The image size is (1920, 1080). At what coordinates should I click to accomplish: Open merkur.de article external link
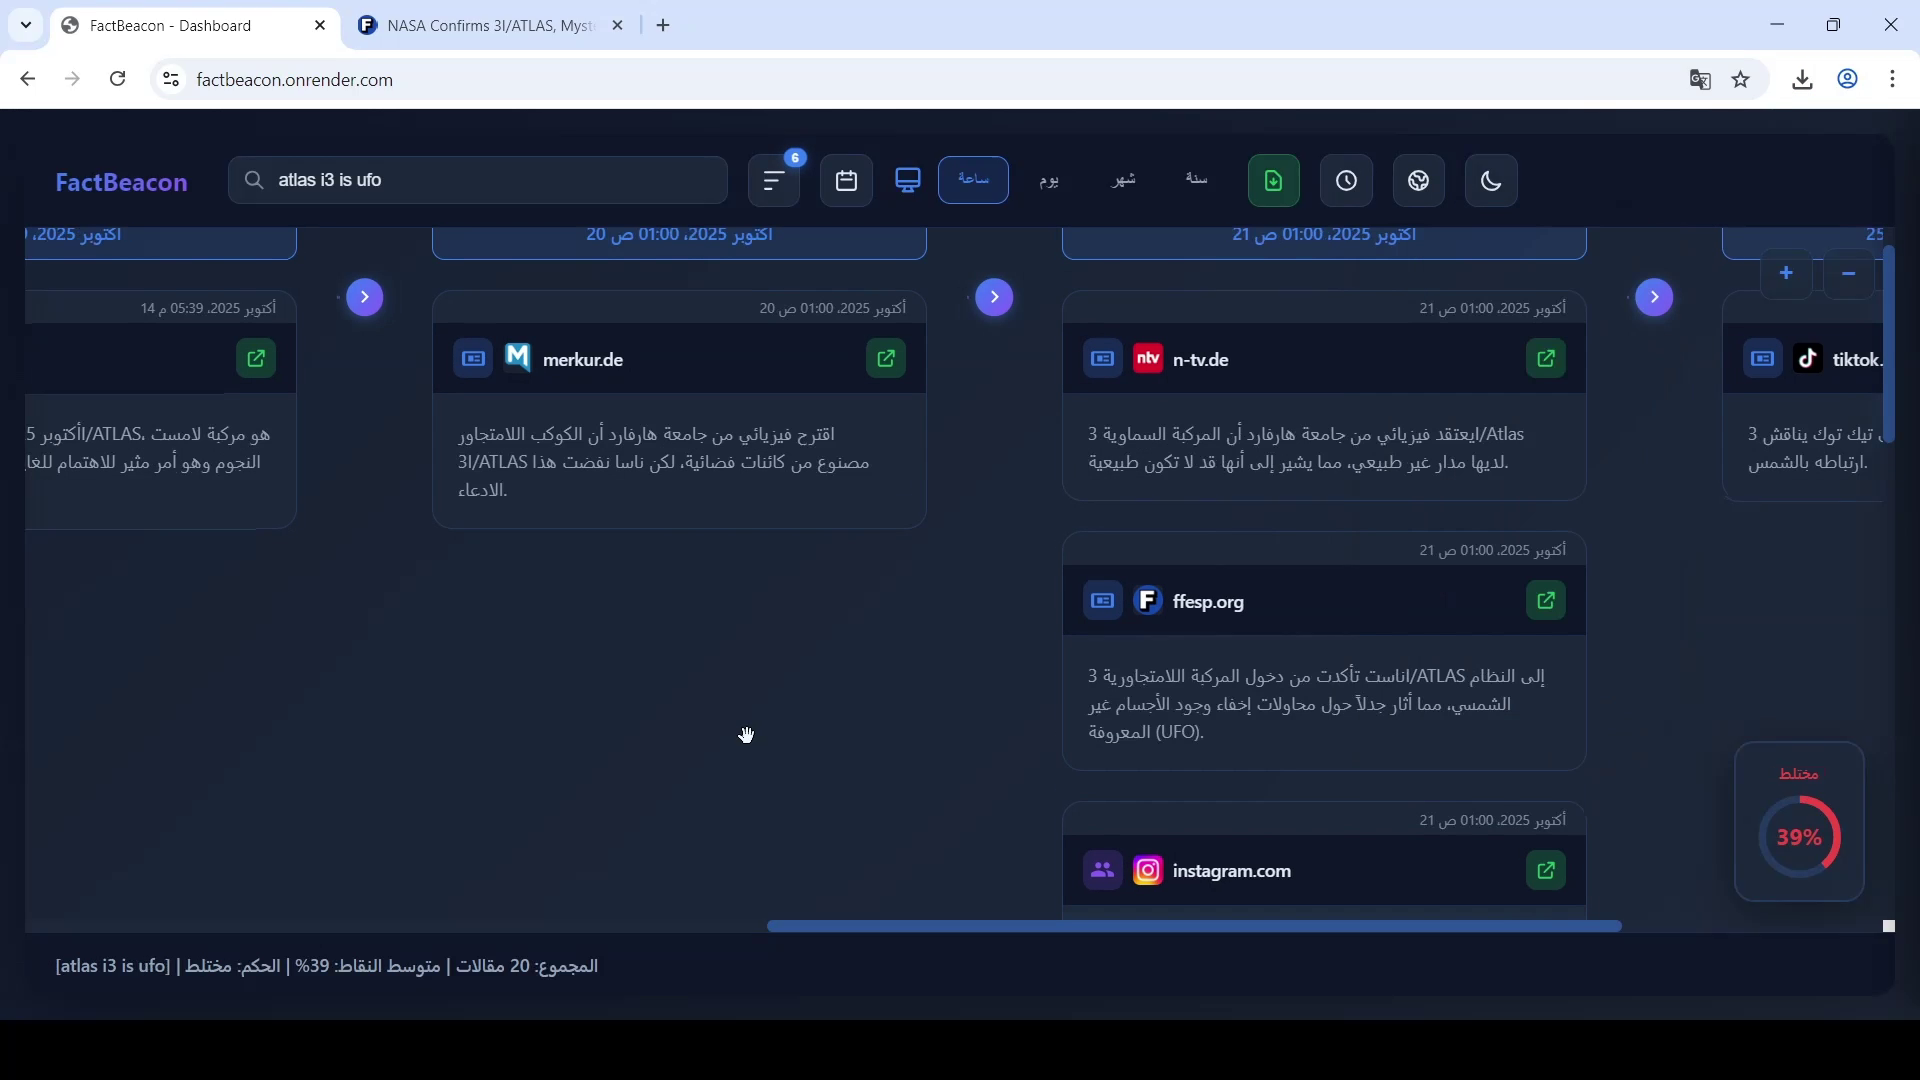886,359
